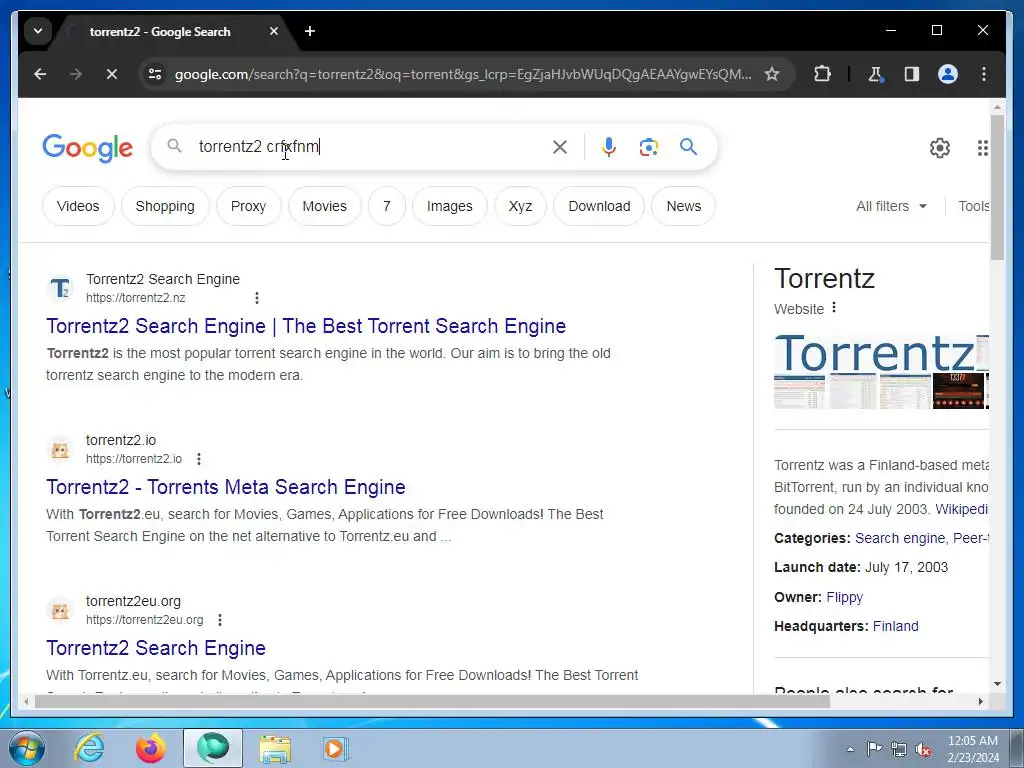Start voice search with microphone

coord(609,147)
